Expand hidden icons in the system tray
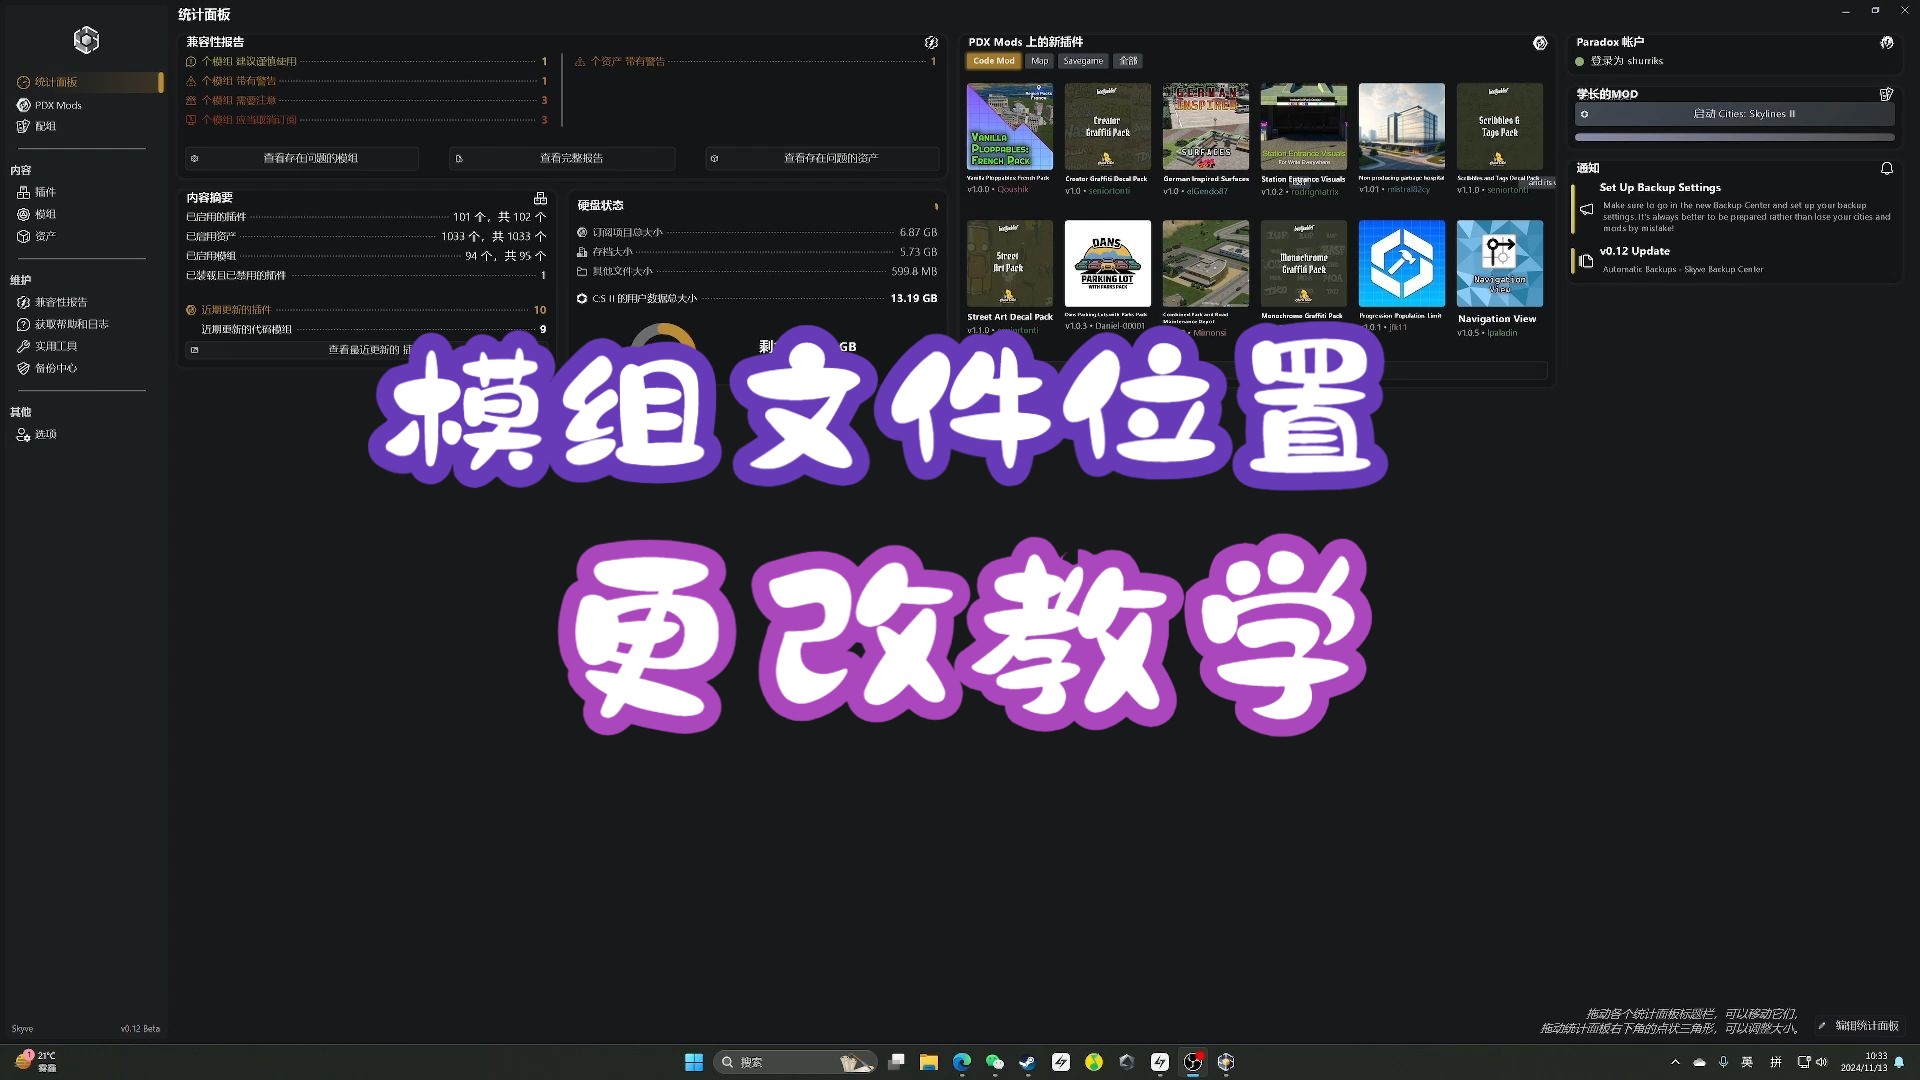Screen dimensions: 1920x1080 (x=1674, y=1062)
